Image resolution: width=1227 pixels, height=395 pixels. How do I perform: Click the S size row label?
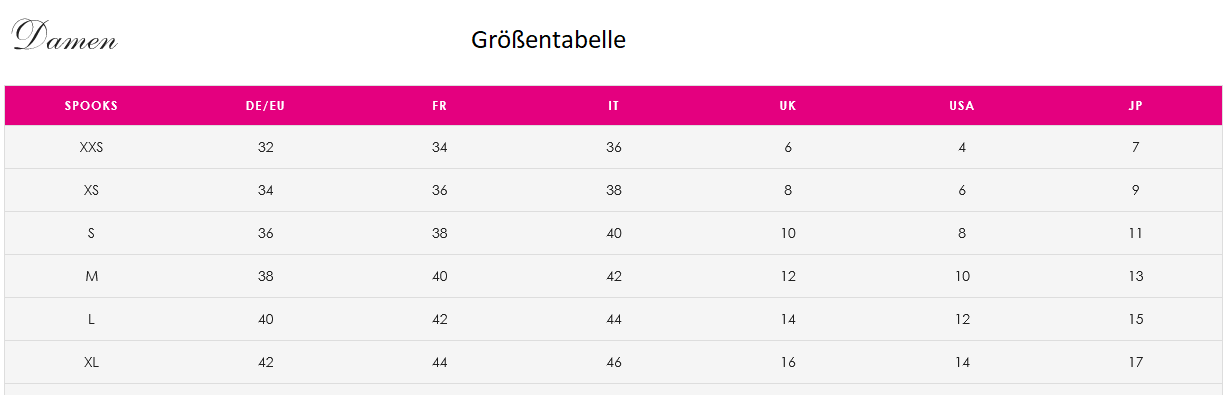pyautogui.click(x=91, y=233)
